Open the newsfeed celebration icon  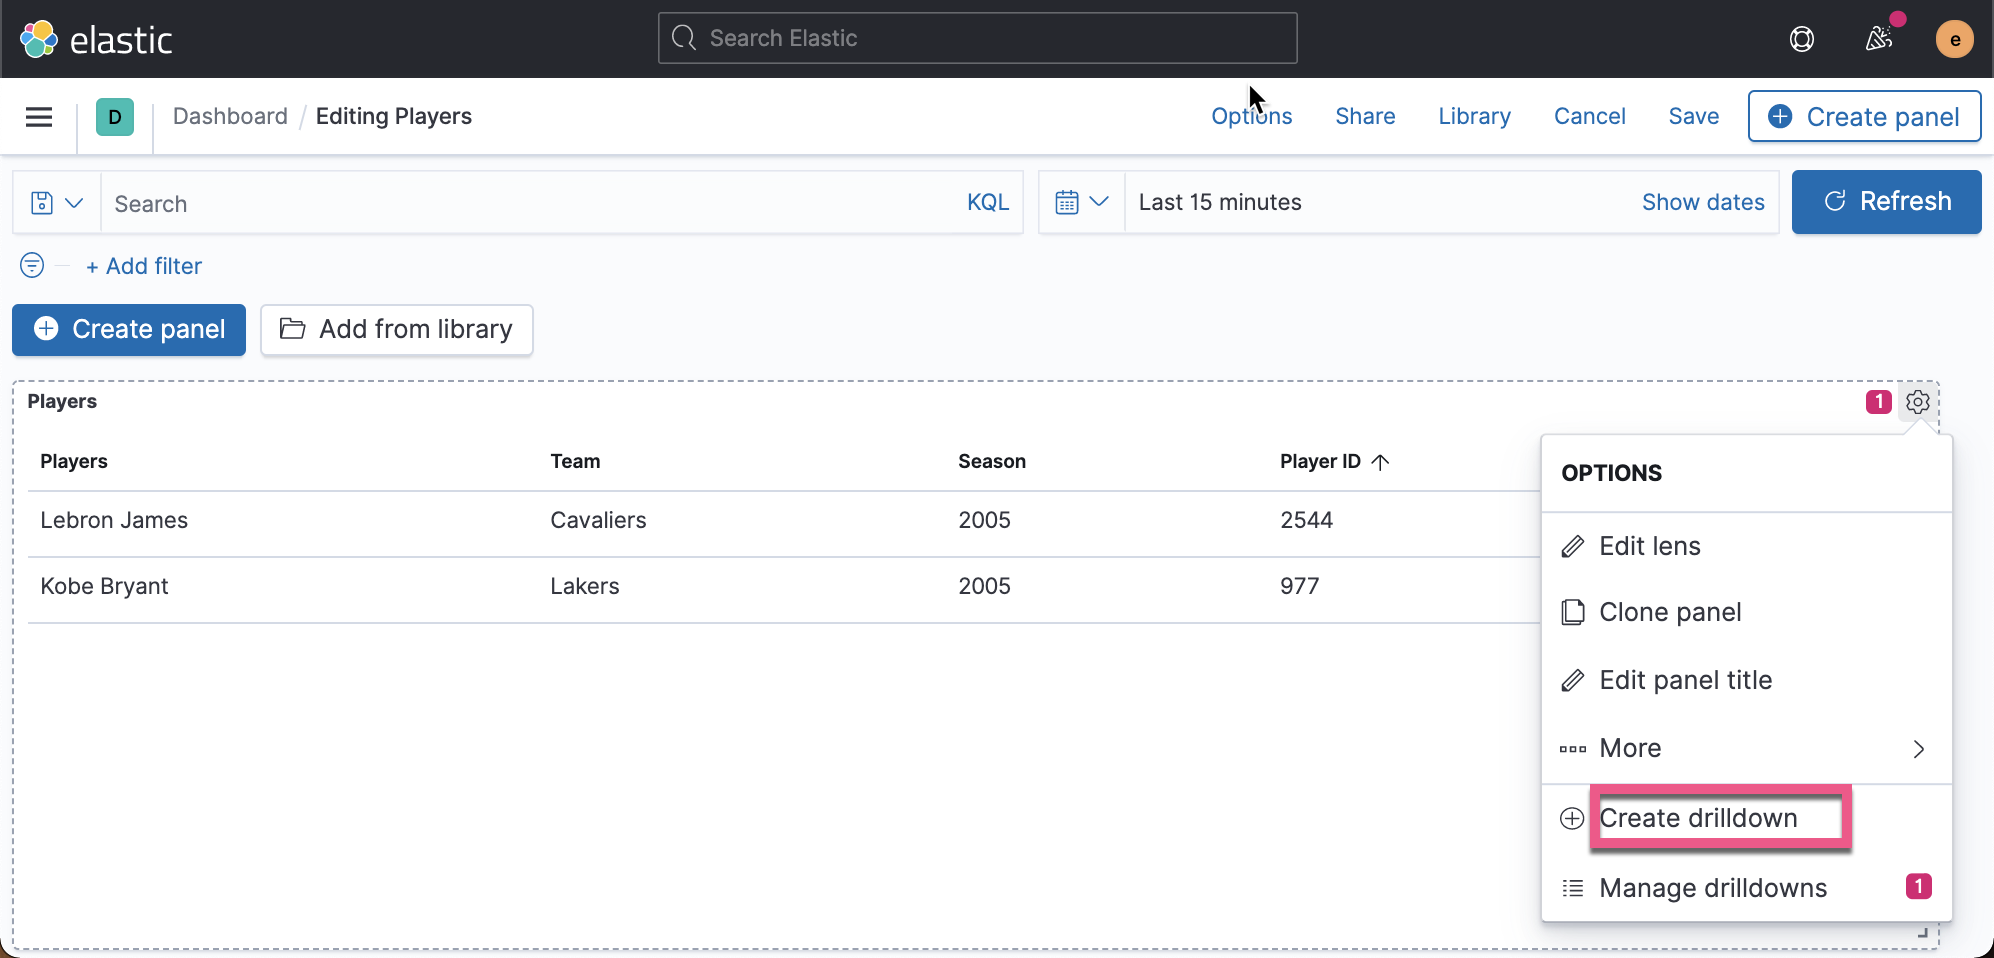pyautogui.click(x=1879, y=39)
